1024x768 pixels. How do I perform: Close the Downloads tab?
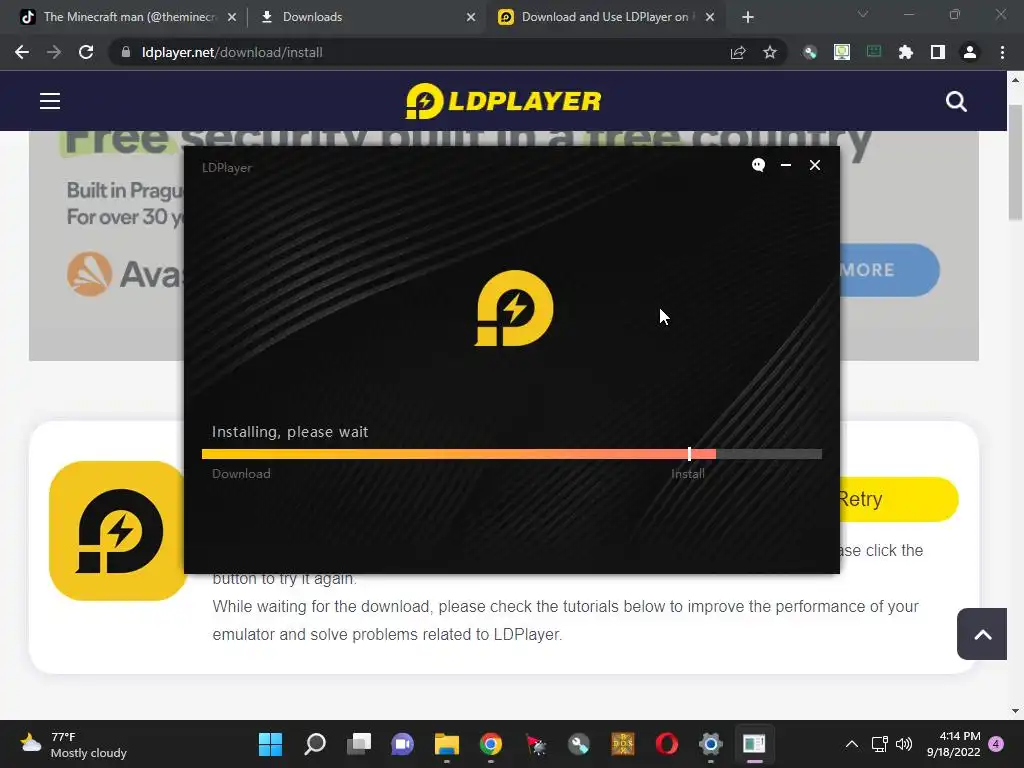471,17
